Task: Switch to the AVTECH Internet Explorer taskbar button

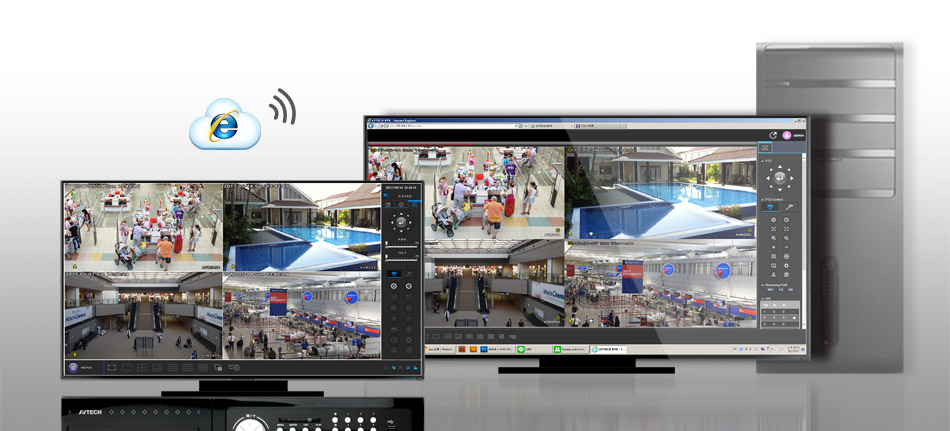Action: pos(609,350)
